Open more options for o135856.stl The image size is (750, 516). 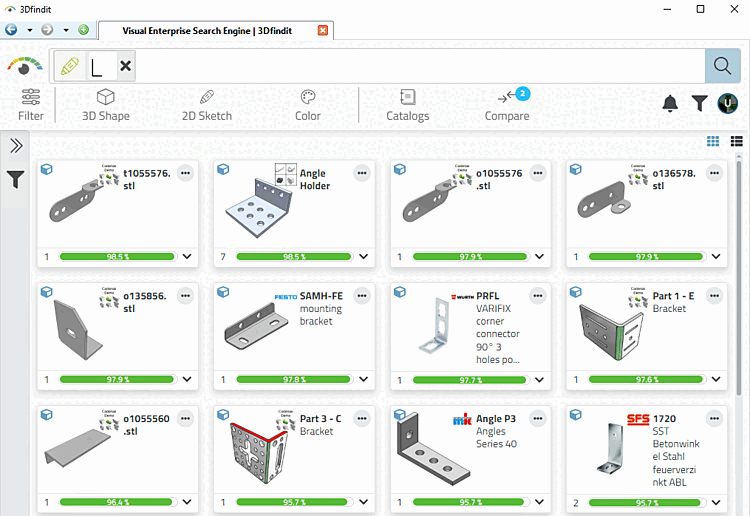pos(186,296)
